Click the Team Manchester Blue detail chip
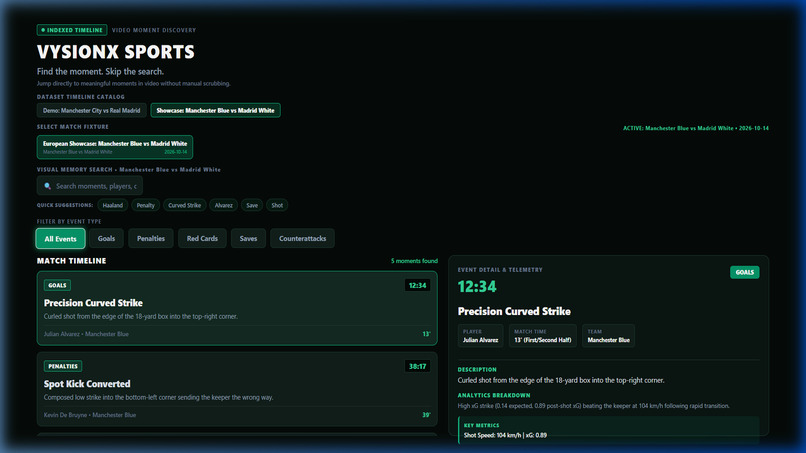The width and height of the screenshot is (806, 453). click(x=608, y=336)
